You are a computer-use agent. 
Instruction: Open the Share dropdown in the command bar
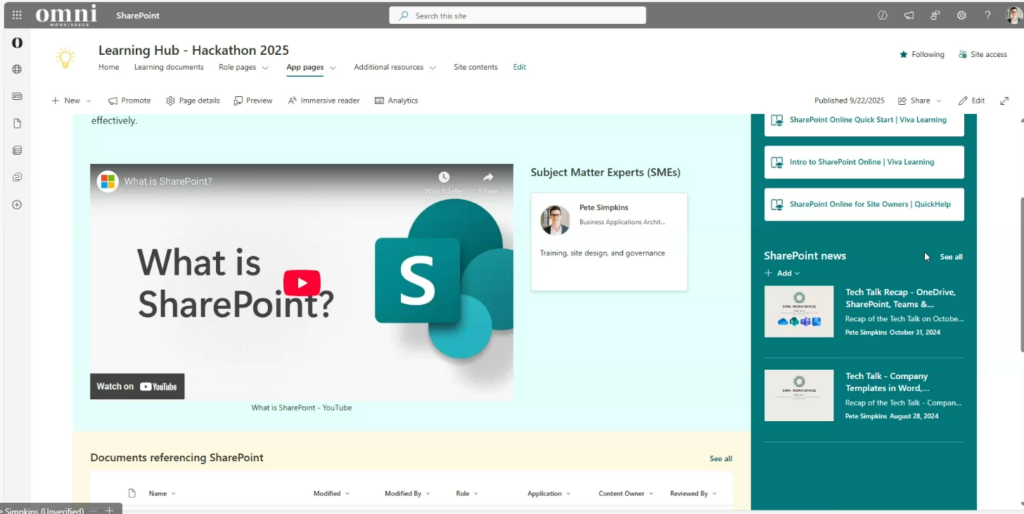pos(920,101)
